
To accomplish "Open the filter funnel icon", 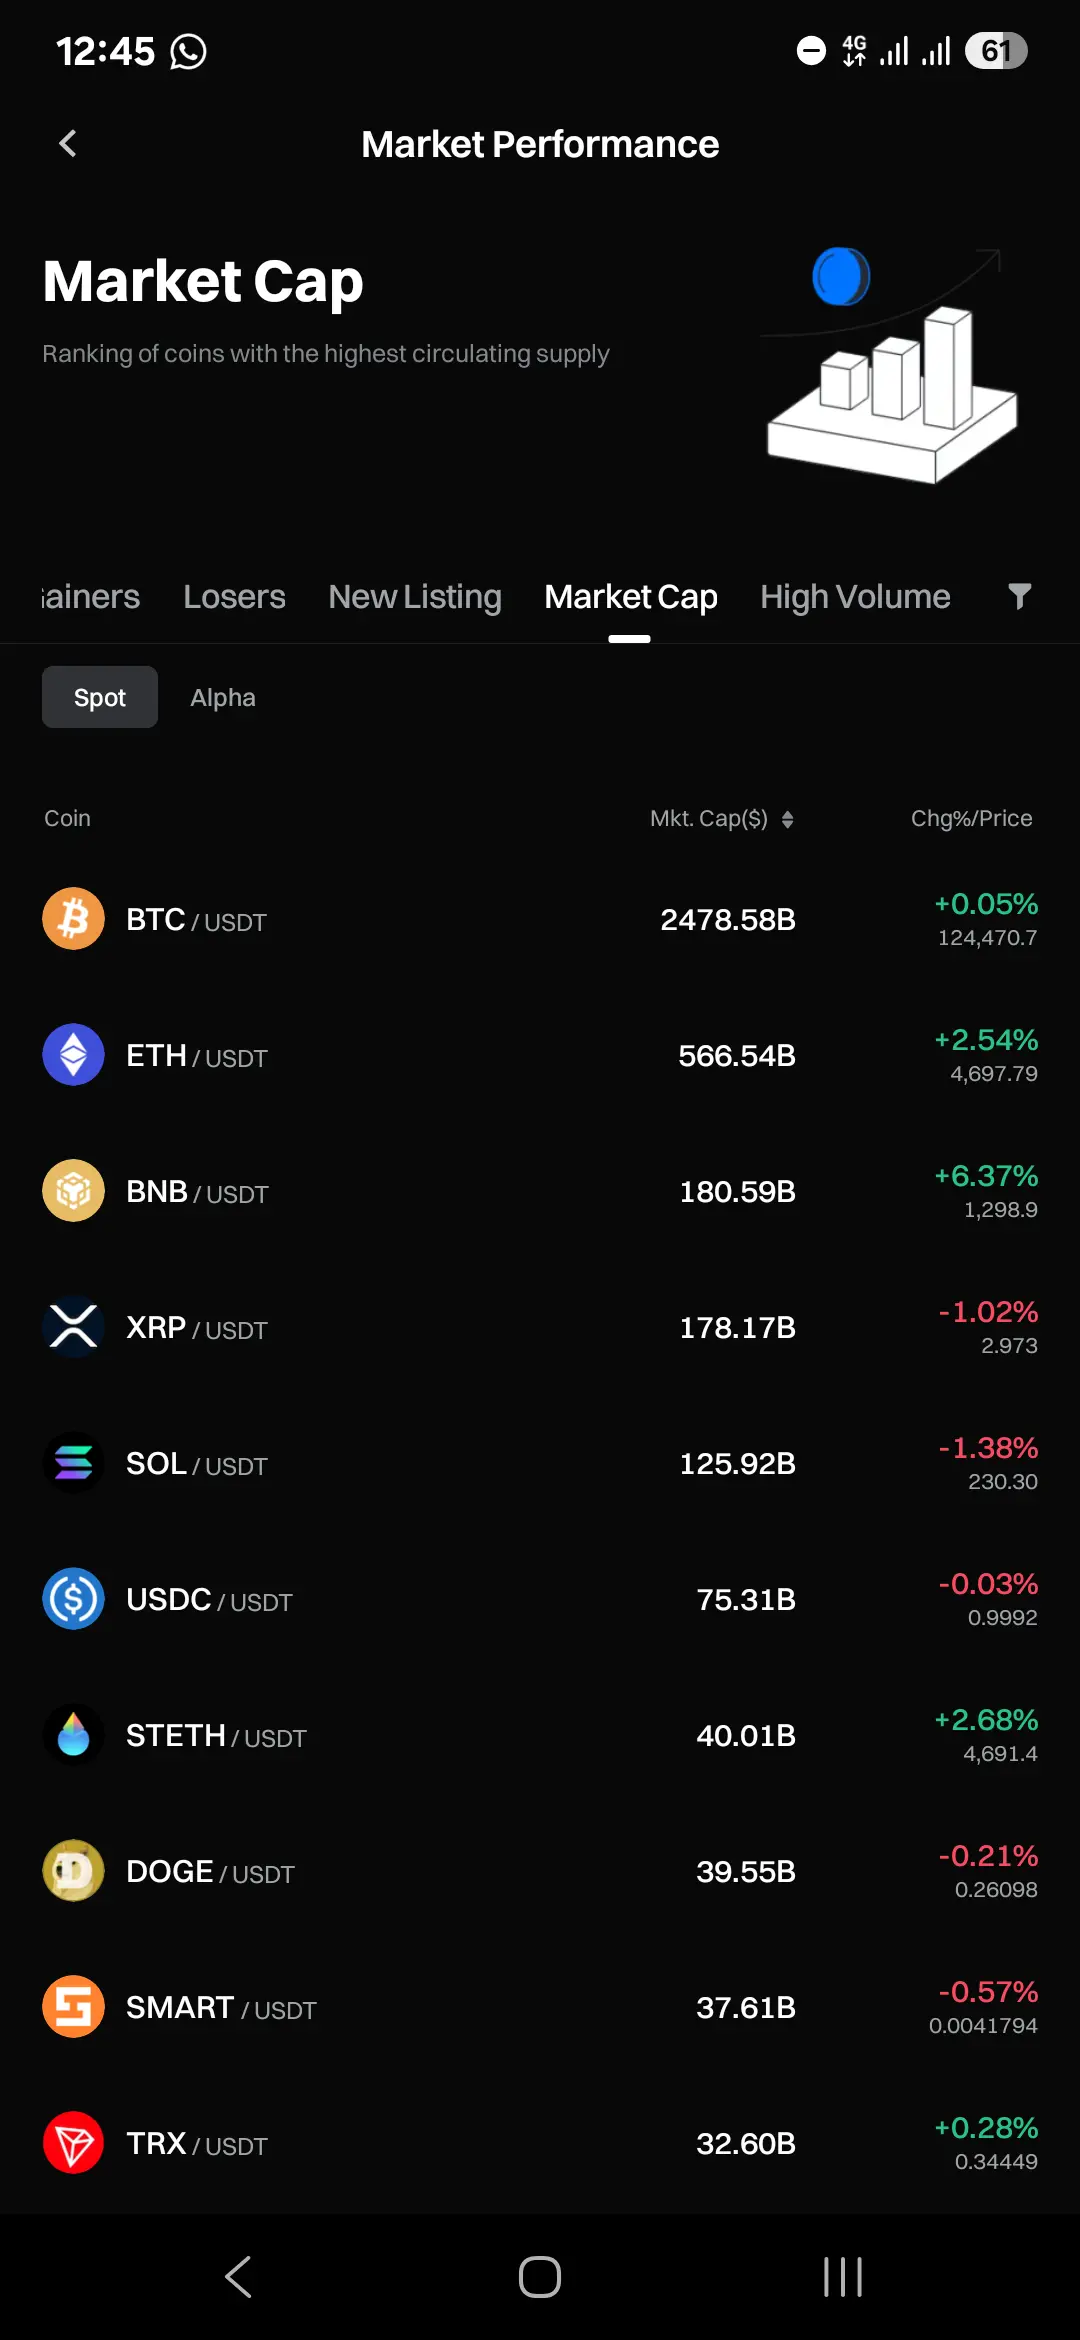I will click(1019, 597).
